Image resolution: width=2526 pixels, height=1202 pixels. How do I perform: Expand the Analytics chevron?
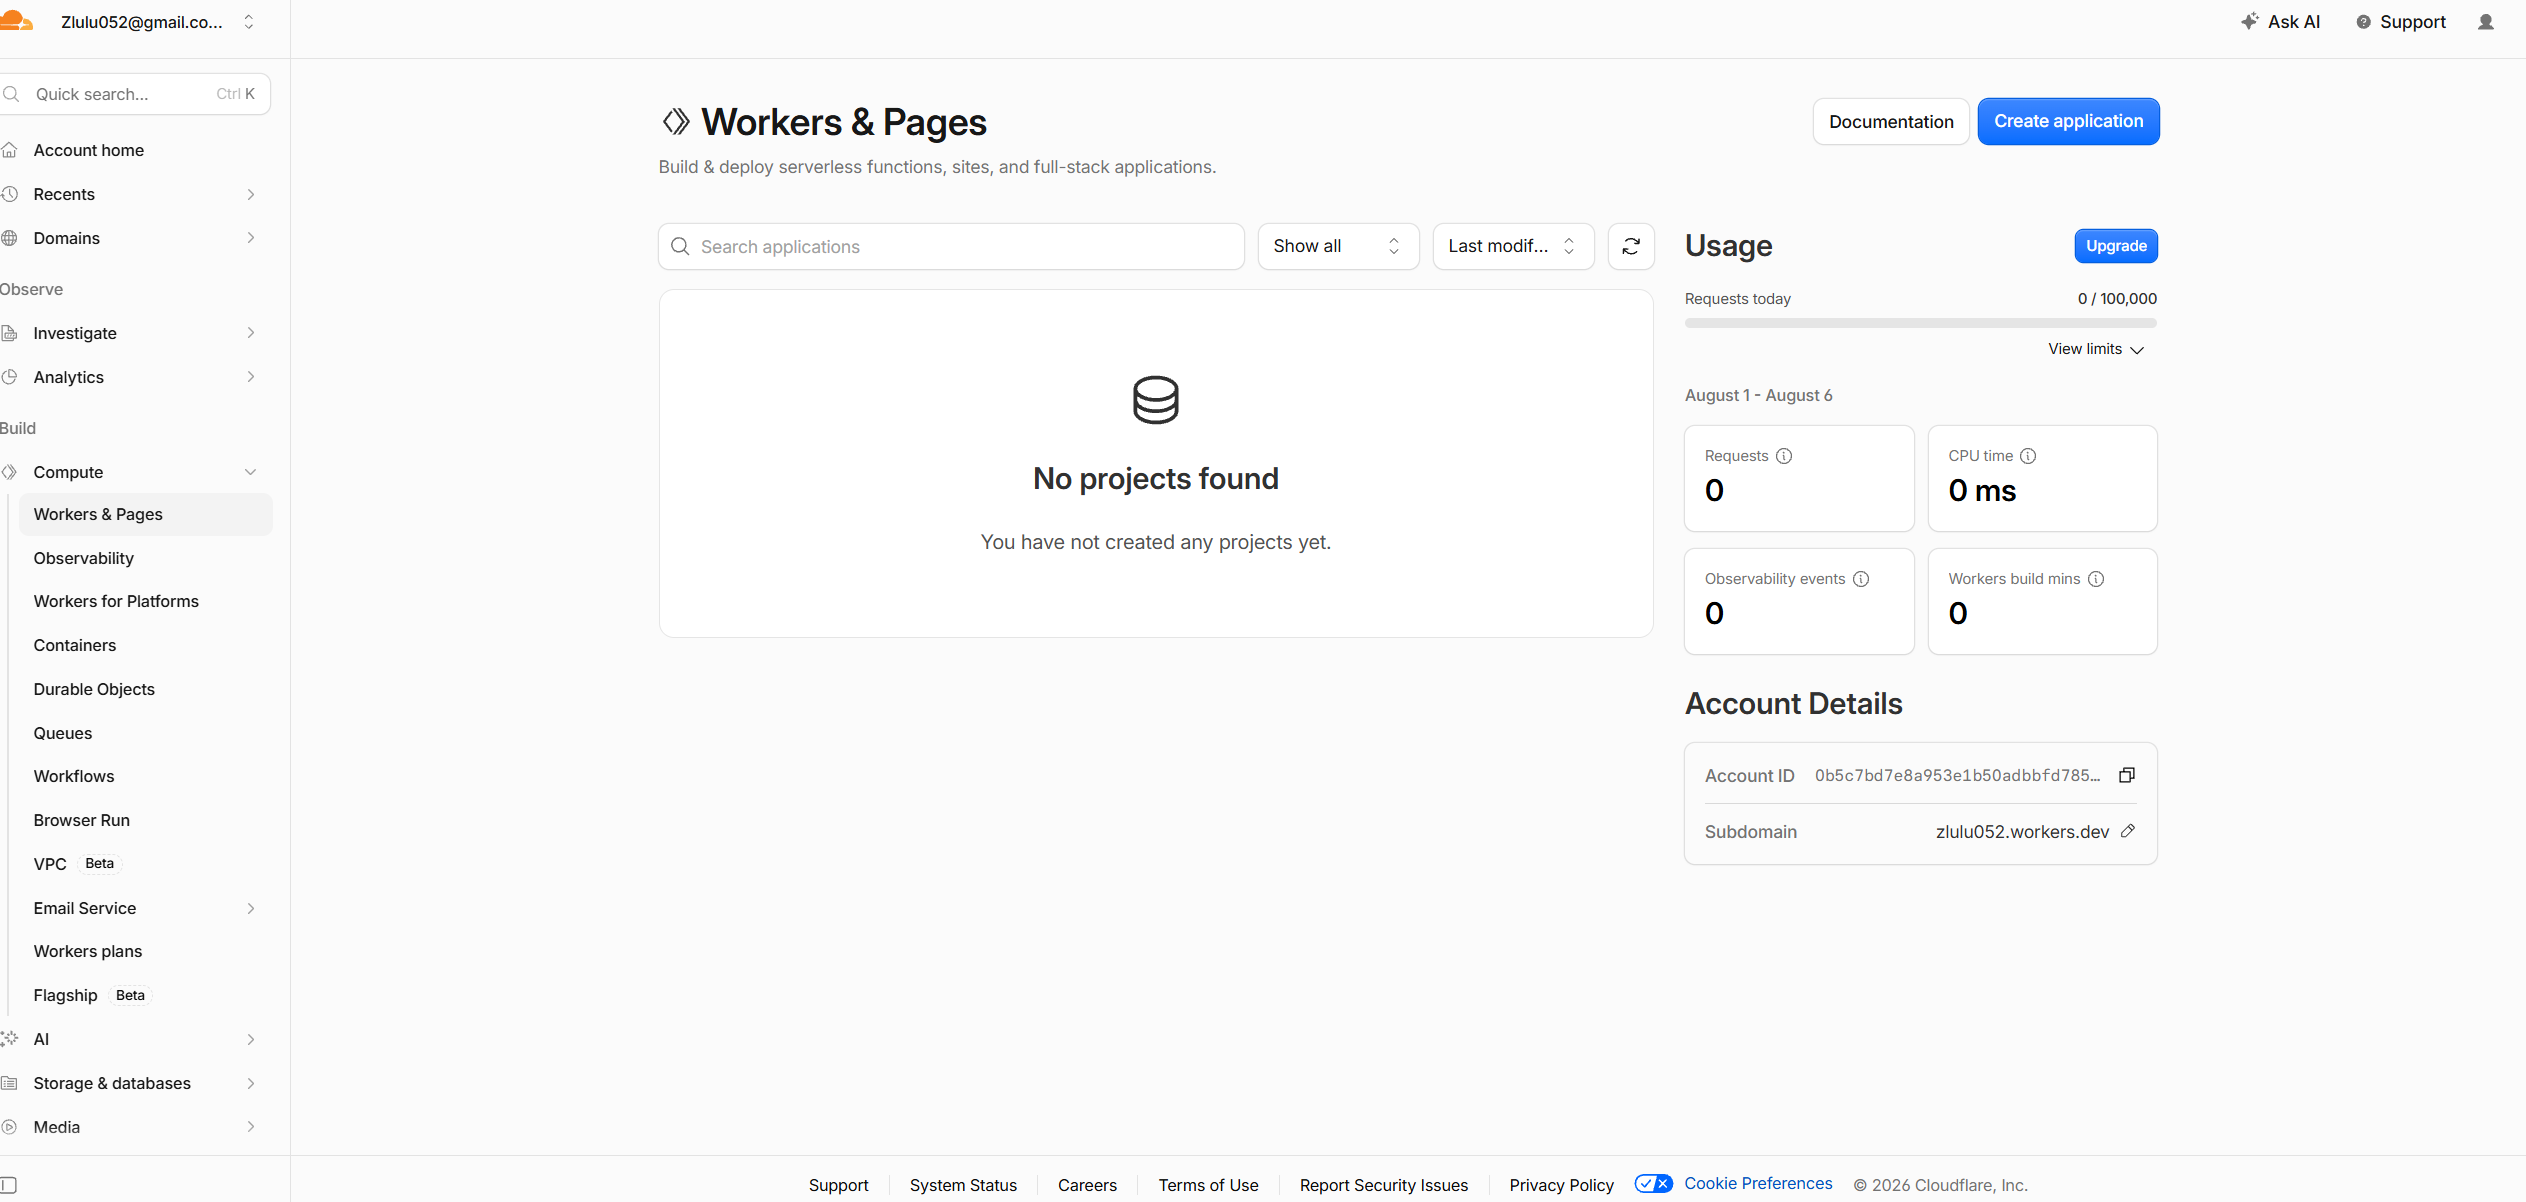pos(251,377)
